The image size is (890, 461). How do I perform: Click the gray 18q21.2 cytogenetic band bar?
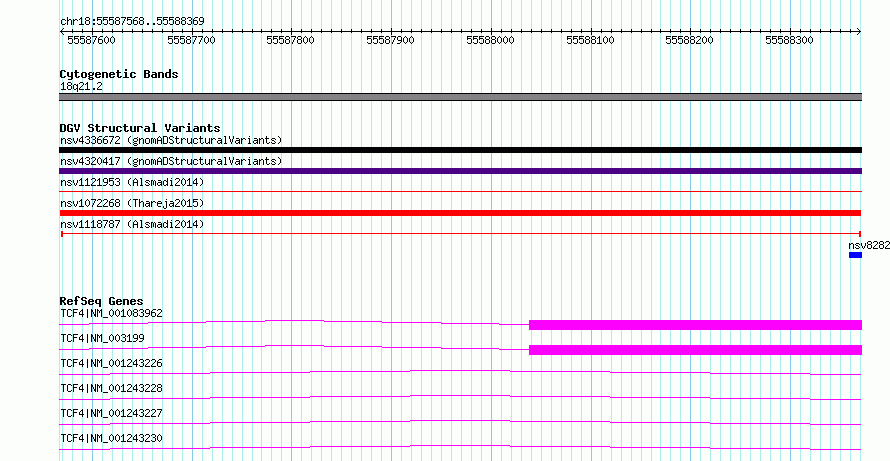click(460, 97)
